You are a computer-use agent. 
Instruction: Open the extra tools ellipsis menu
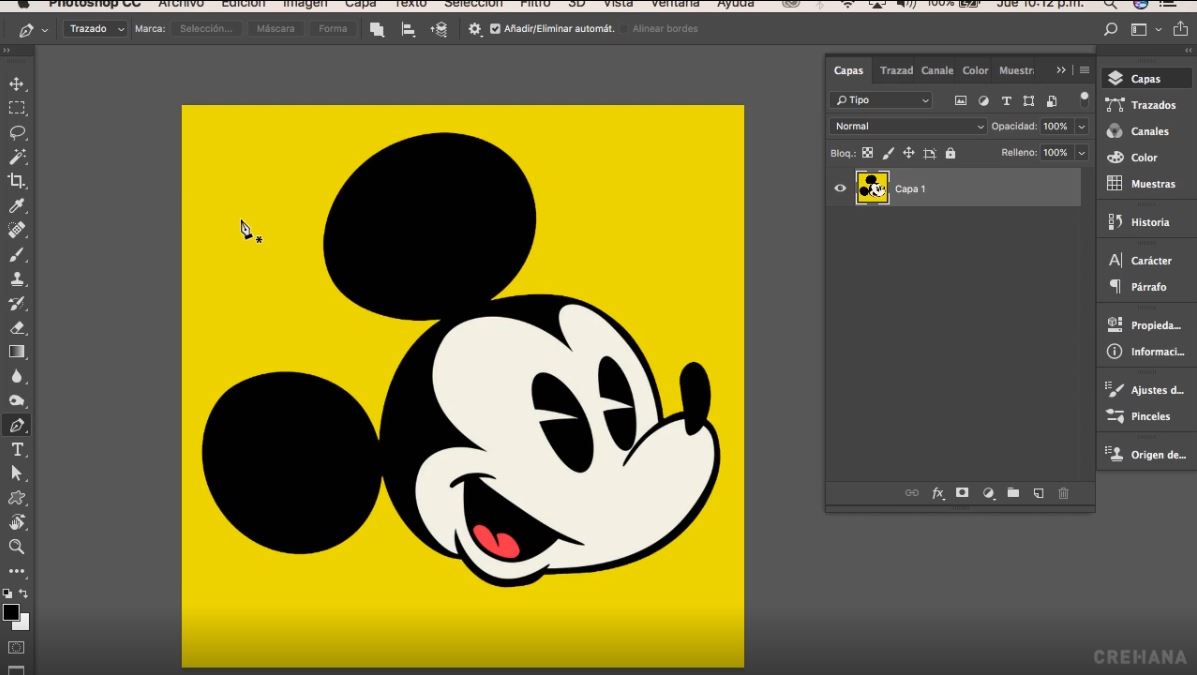(x=17, y=571)
